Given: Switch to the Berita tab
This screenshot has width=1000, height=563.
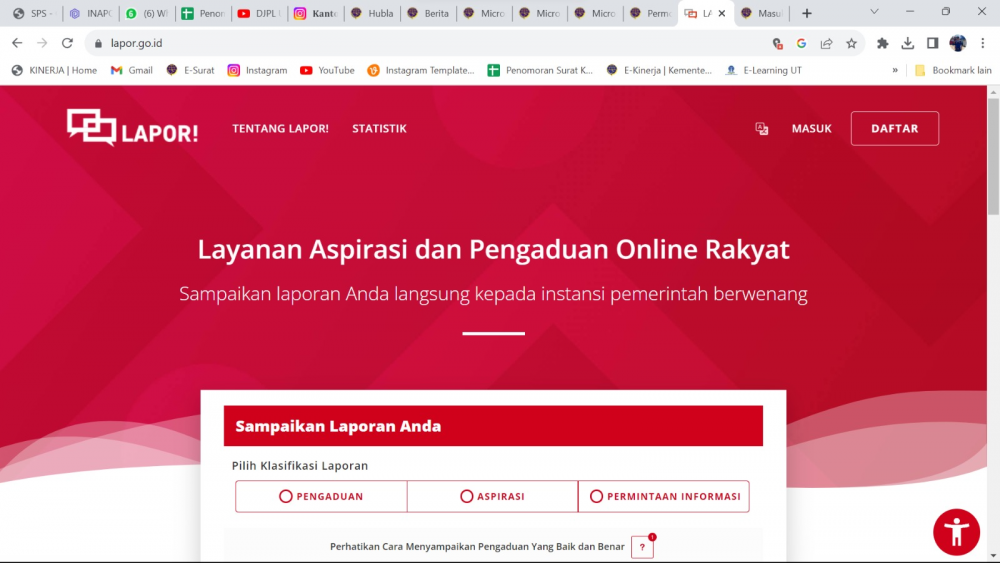Looking at the screenshot, I should [429, 13].
